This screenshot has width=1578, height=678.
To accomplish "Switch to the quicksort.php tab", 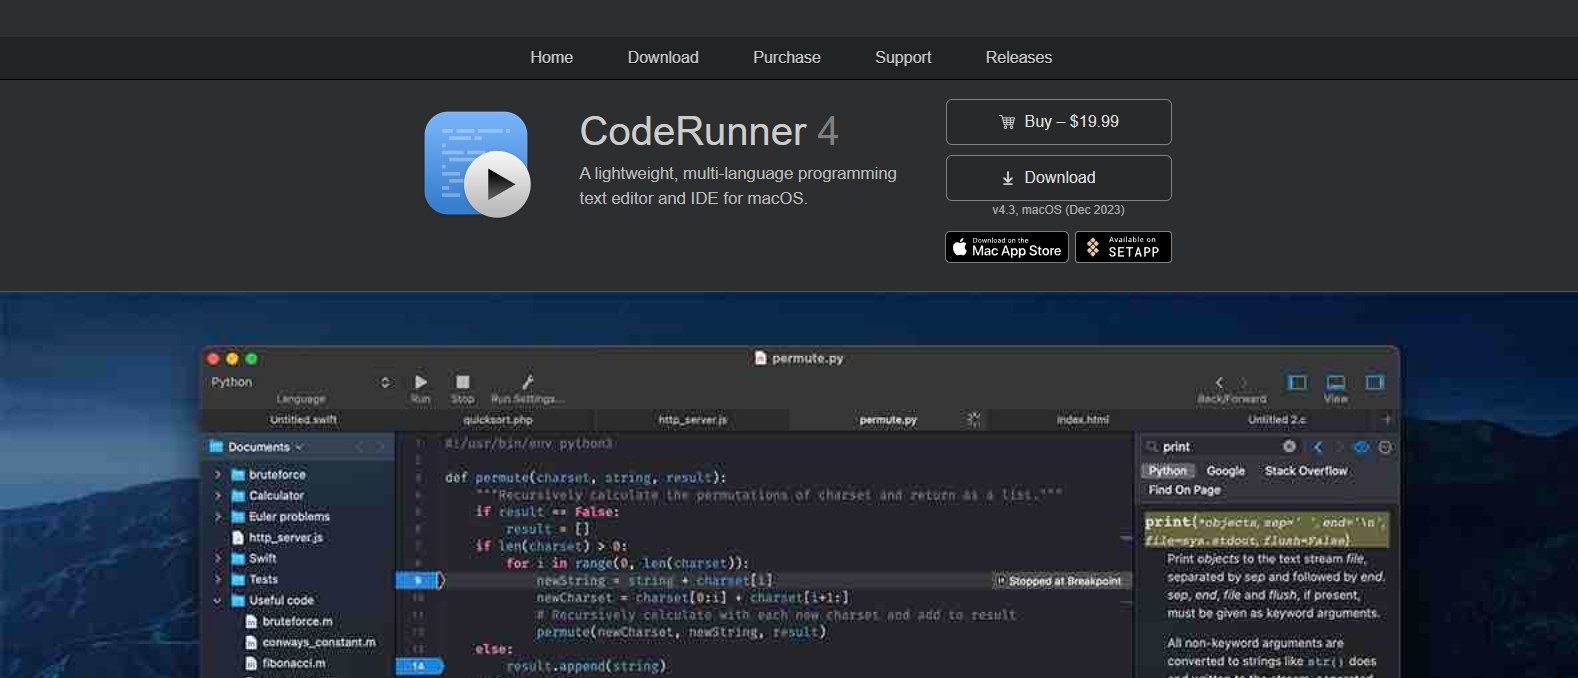I will pos(497,420).
